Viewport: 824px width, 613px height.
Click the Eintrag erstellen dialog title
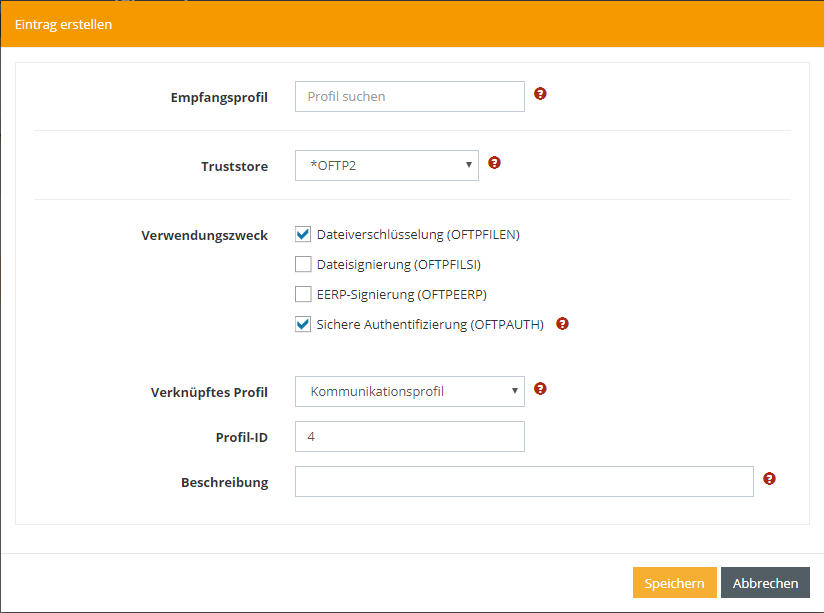63,25
